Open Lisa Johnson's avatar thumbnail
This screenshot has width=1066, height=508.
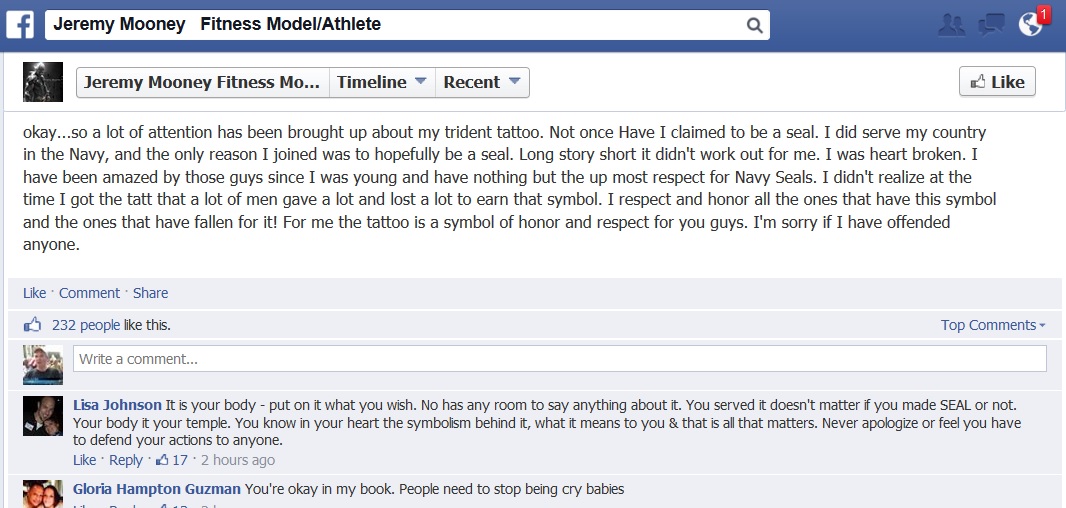[x=43, y=415]
